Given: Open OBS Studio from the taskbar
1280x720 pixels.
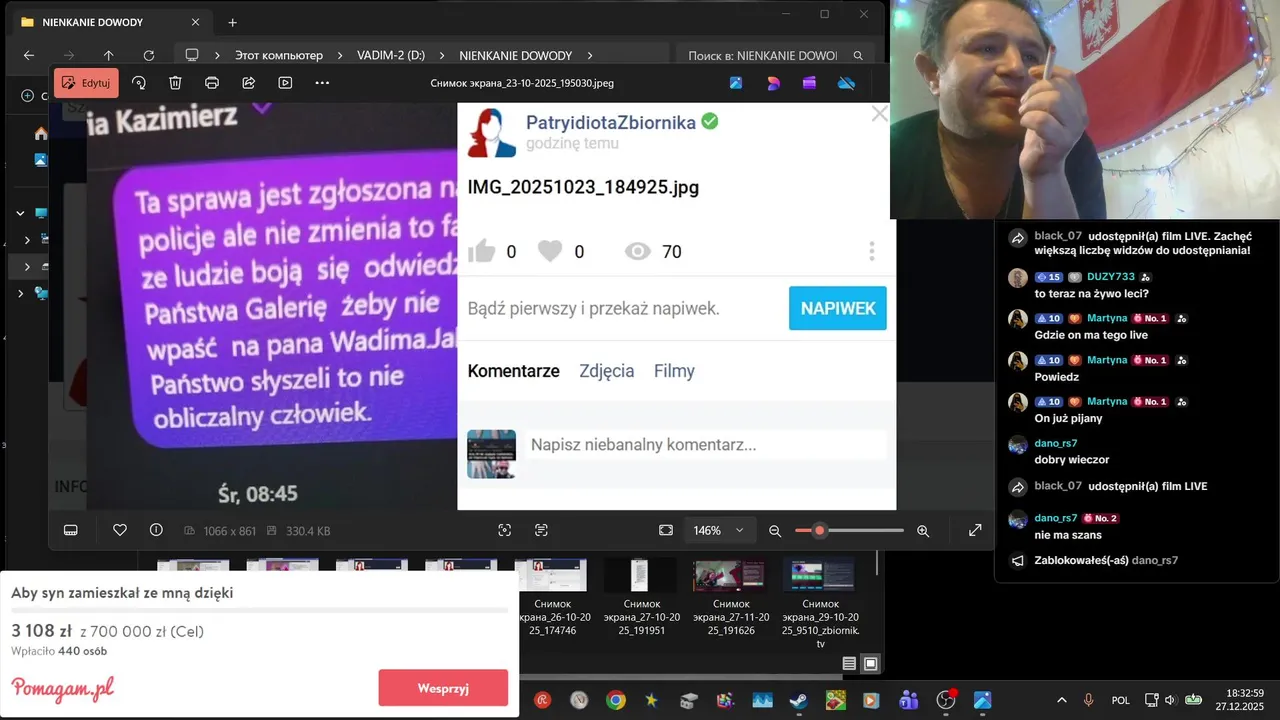Looking at the screenshot, I should tap(946, 700).
